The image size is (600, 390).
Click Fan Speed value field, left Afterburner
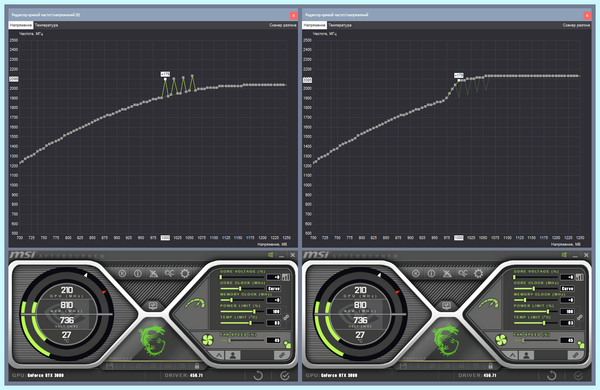[274, 340]
